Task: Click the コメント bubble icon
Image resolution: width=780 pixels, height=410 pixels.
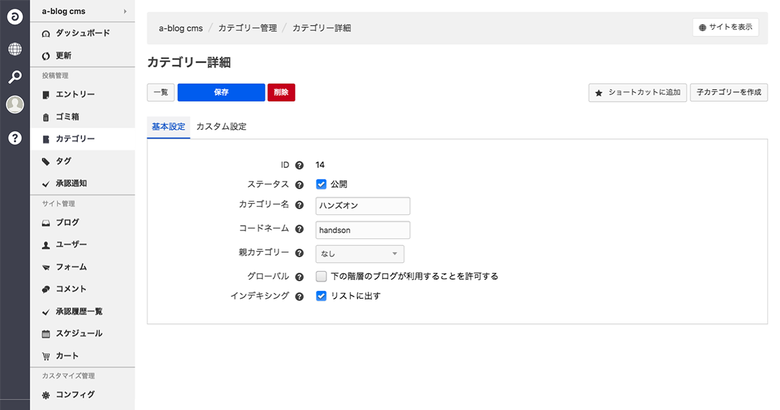Action: pyautogui.click(x=46, y=289)
